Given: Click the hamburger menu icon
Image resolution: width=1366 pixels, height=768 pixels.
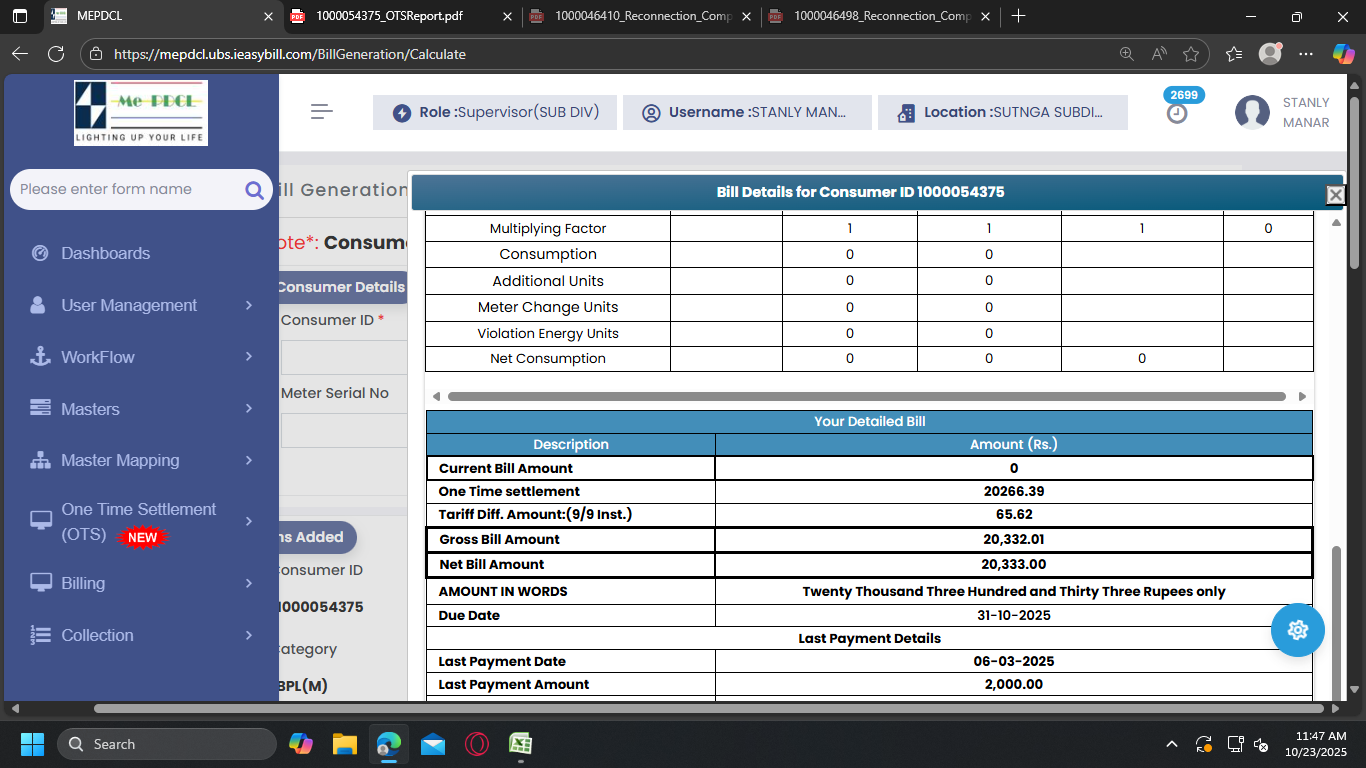Looking at the screenshot, I should 321,112.
